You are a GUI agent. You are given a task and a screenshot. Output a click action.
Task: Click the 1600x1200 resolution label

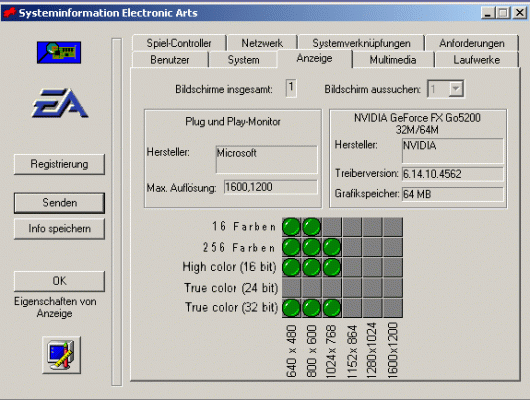click(392, 350)
